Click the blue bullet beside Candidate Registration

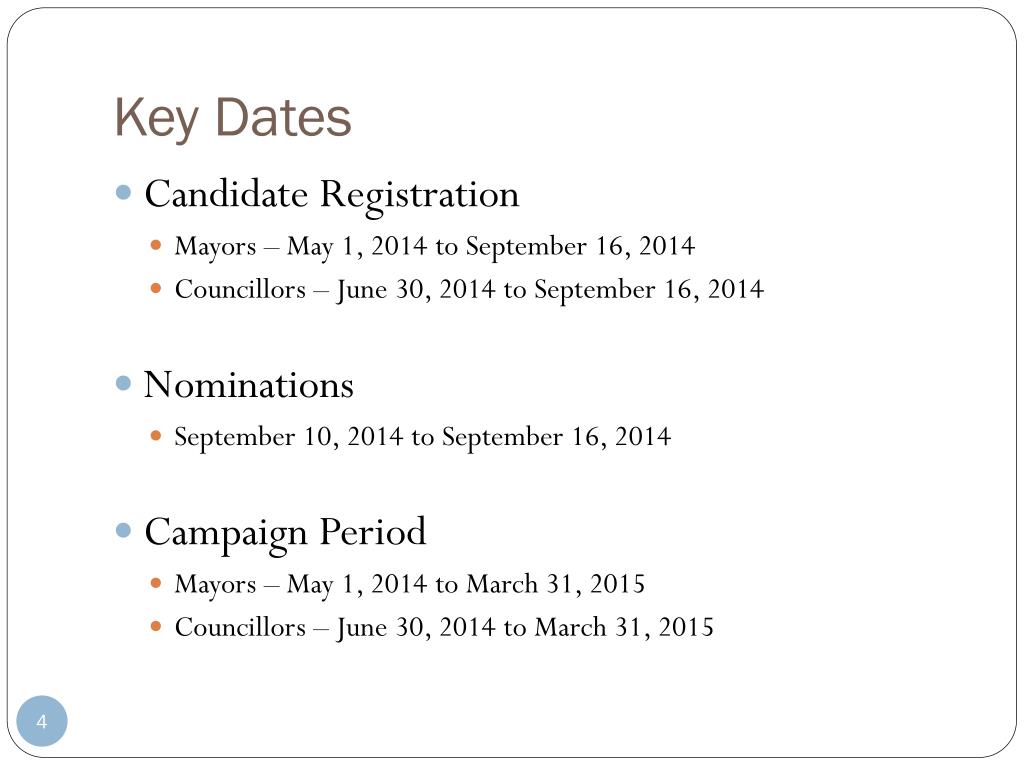pyautogui.click(x=123, y=193)
